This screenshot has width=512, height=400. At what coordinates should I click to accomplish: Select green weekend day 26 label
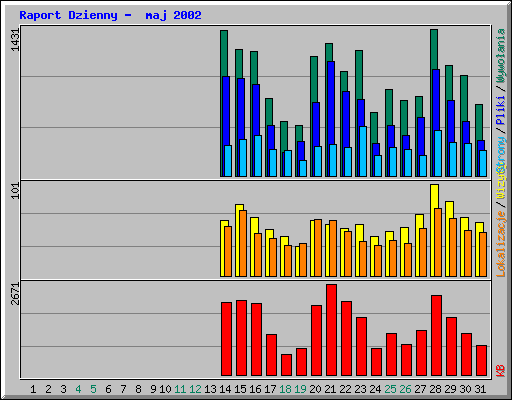point(405,389)
